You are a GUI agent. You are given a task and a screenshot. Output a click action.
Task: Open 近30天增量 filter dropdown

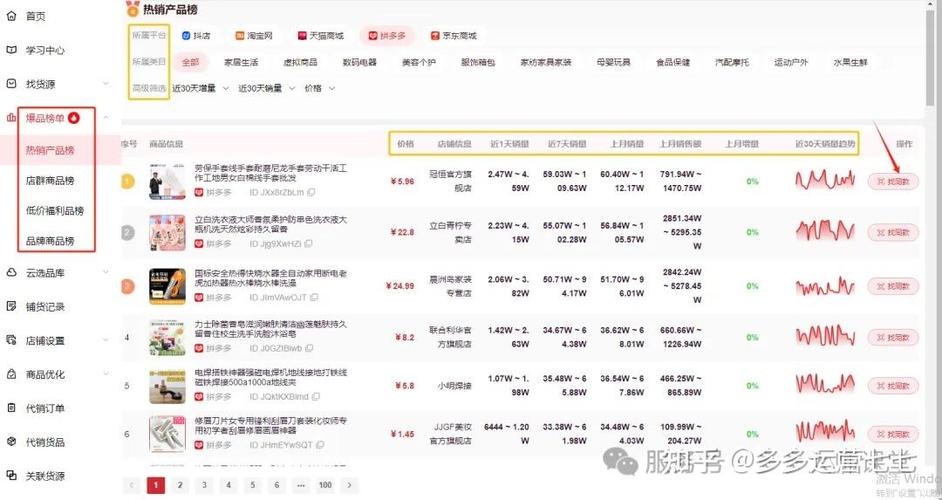pyautogui.click(x=201, y=88)
